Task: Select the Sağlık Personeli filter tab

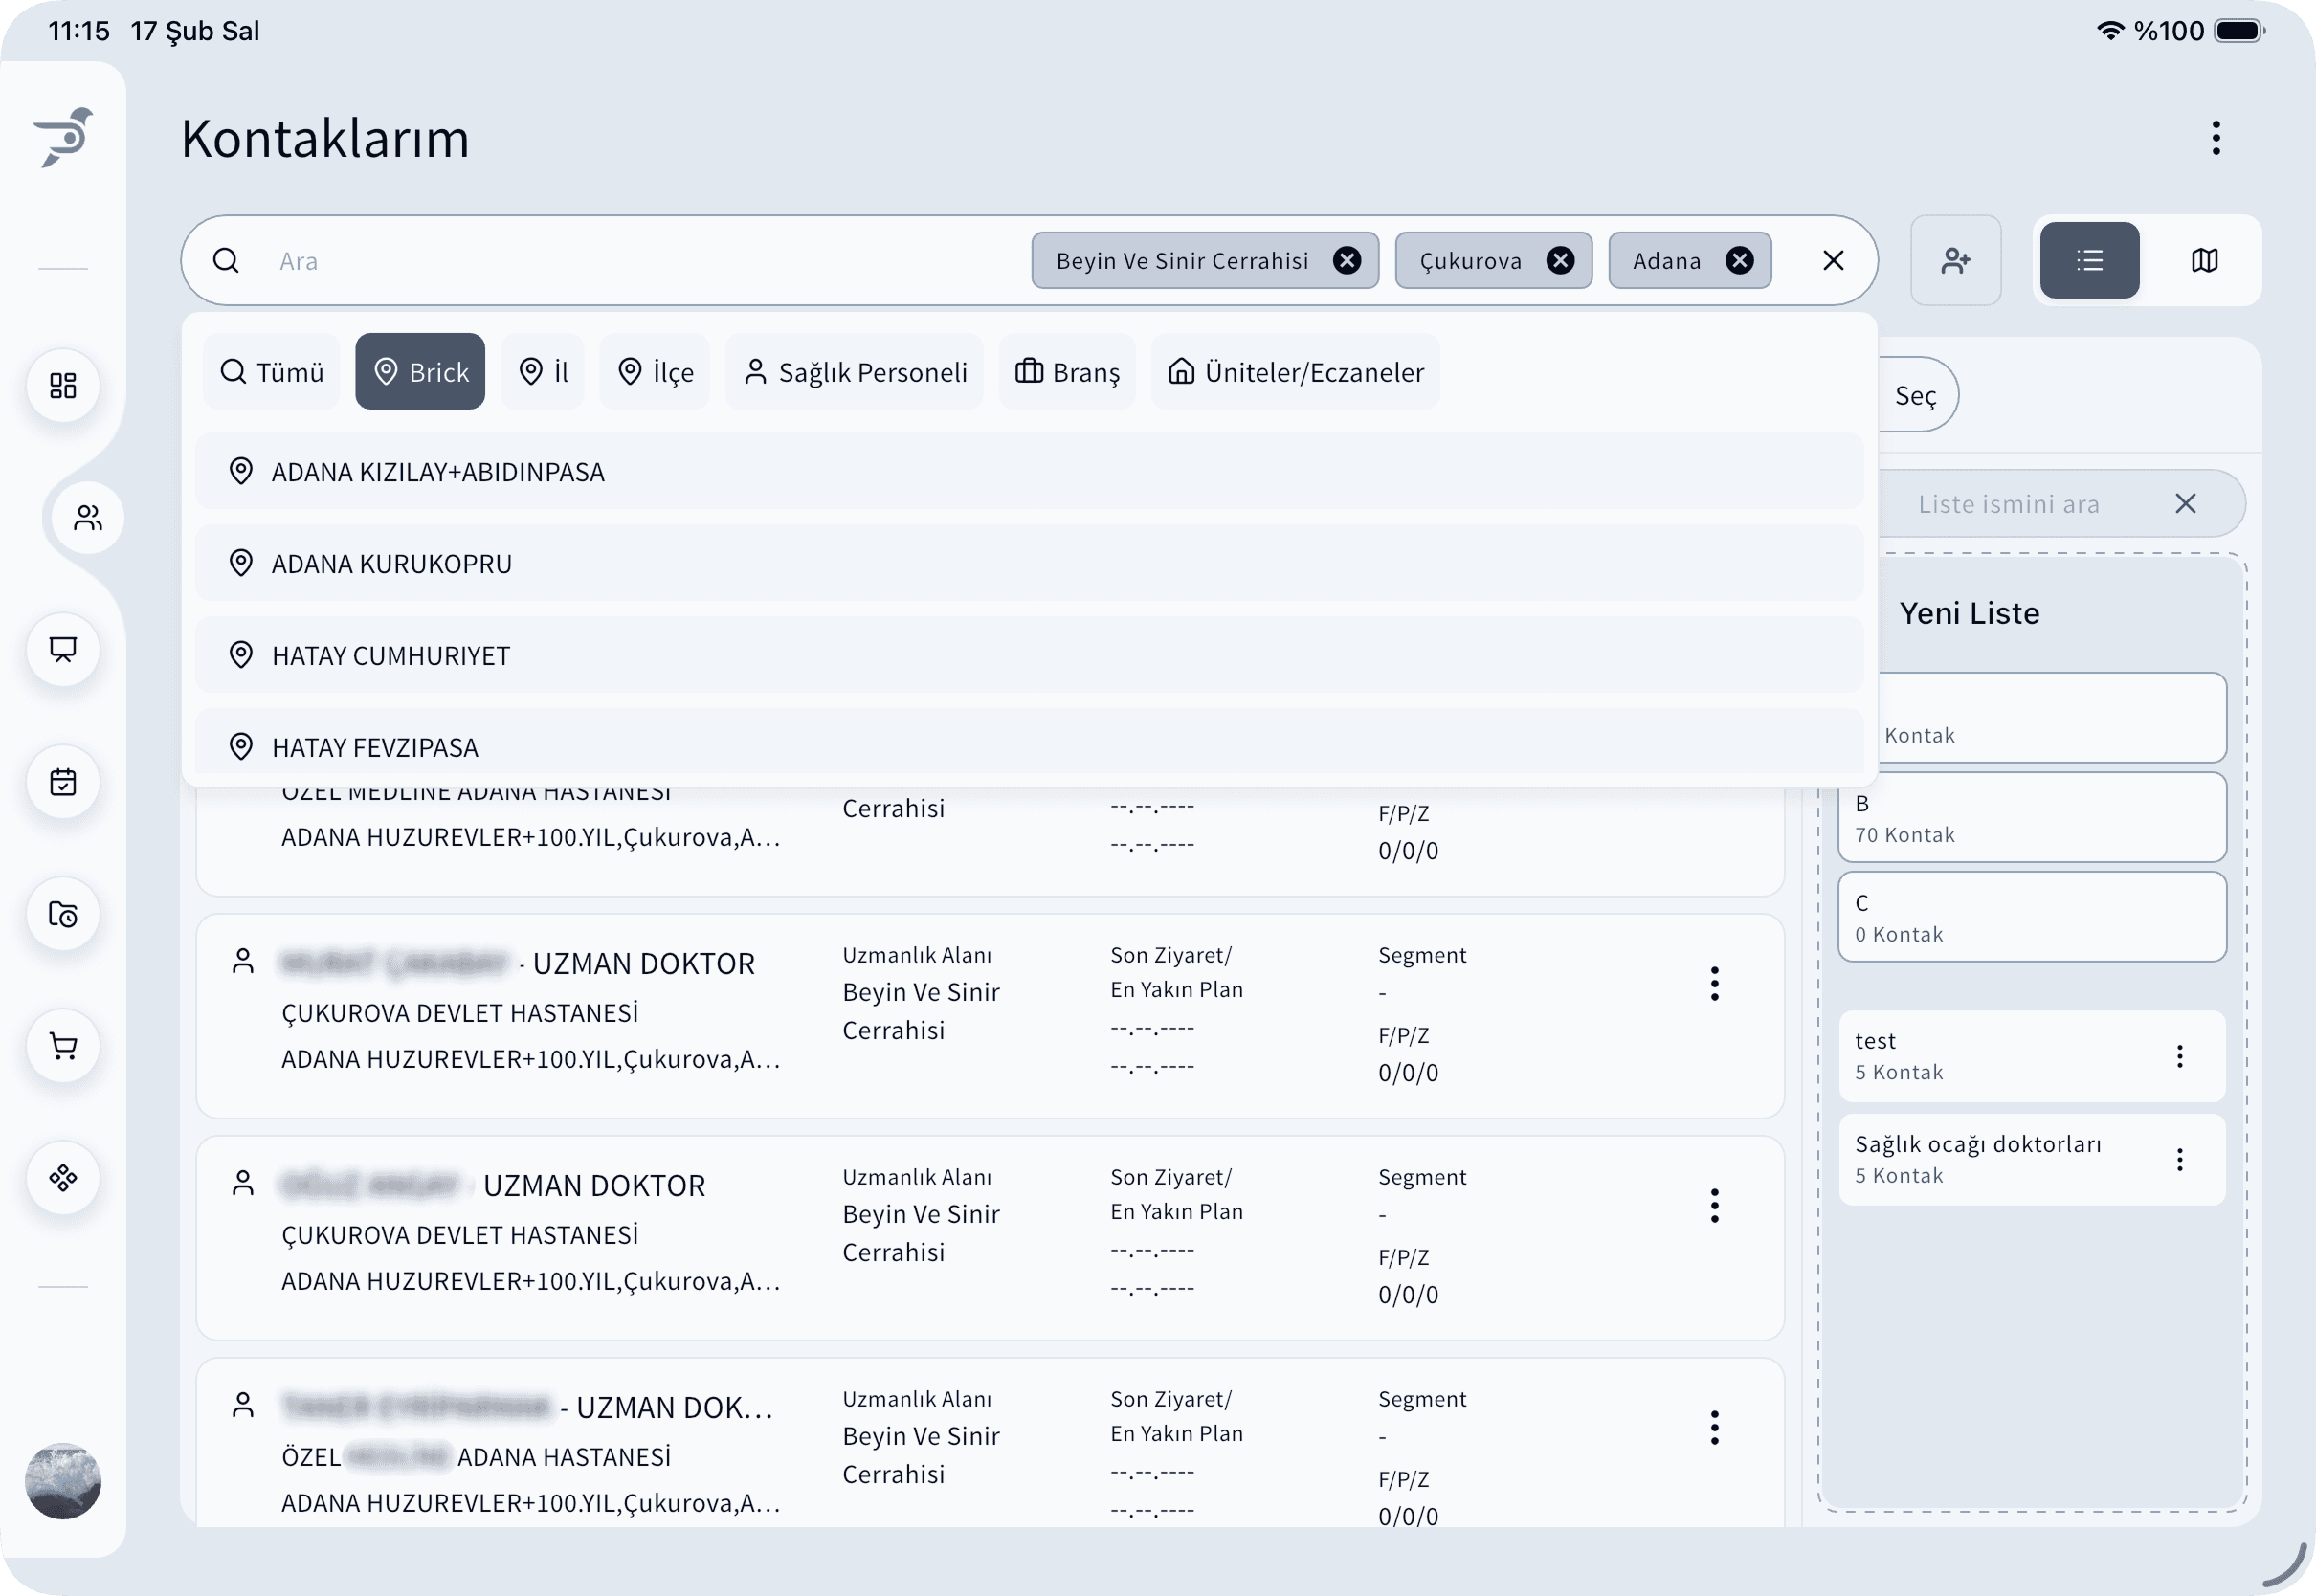Action: (855, 372)
